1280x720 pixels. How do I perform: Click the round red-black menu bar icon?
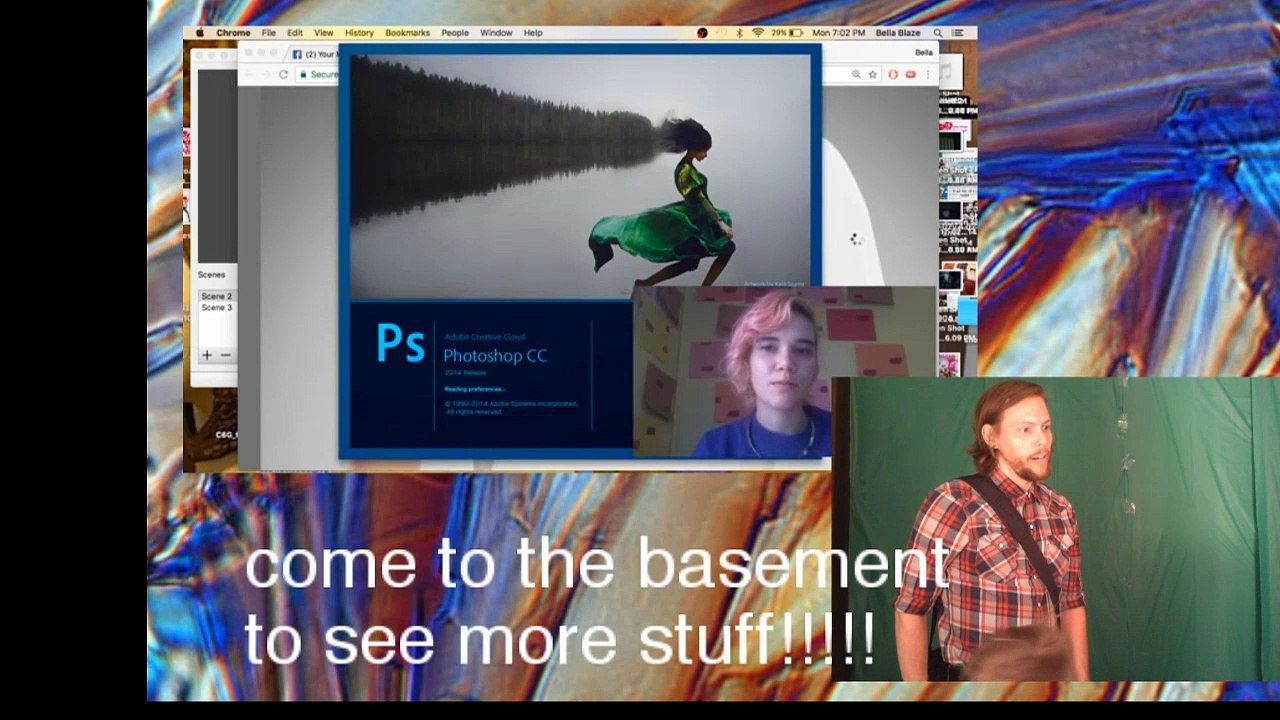click(703, 33)
